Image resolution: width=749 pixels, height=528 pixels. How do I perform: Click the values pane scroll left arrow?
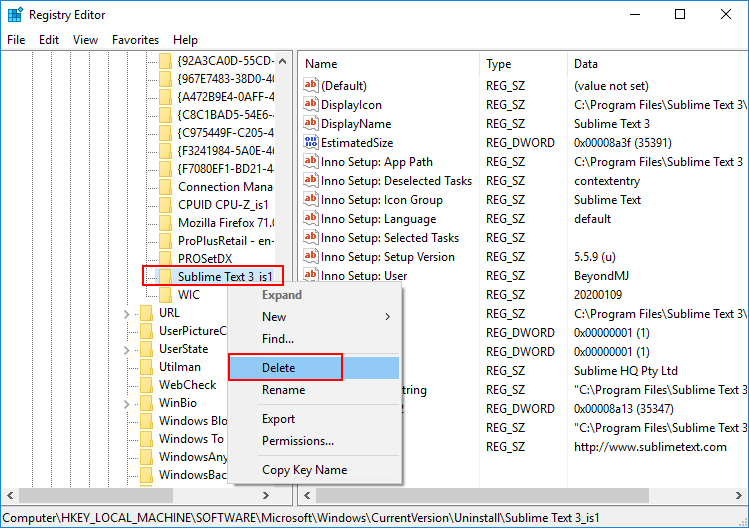(x=307, y=496)
